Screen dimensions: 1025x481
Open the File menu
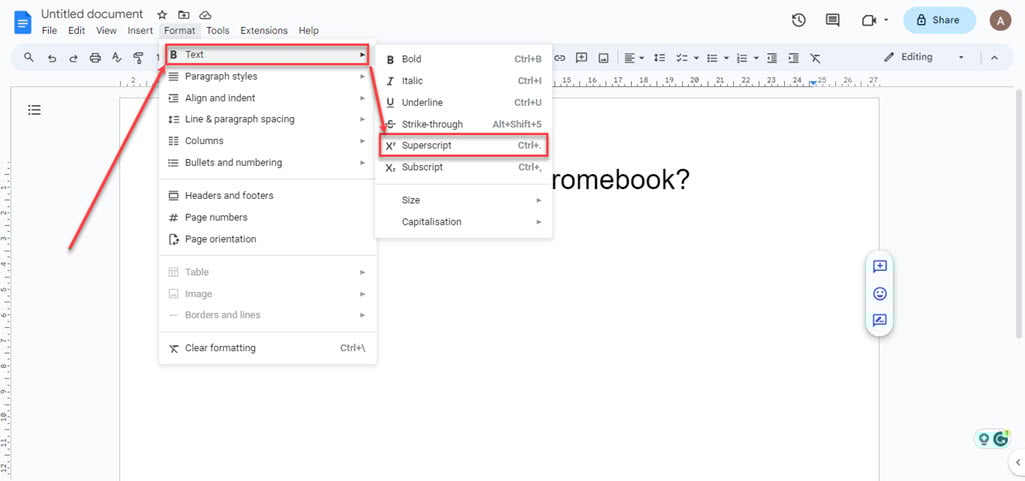(x=49, y=31)
